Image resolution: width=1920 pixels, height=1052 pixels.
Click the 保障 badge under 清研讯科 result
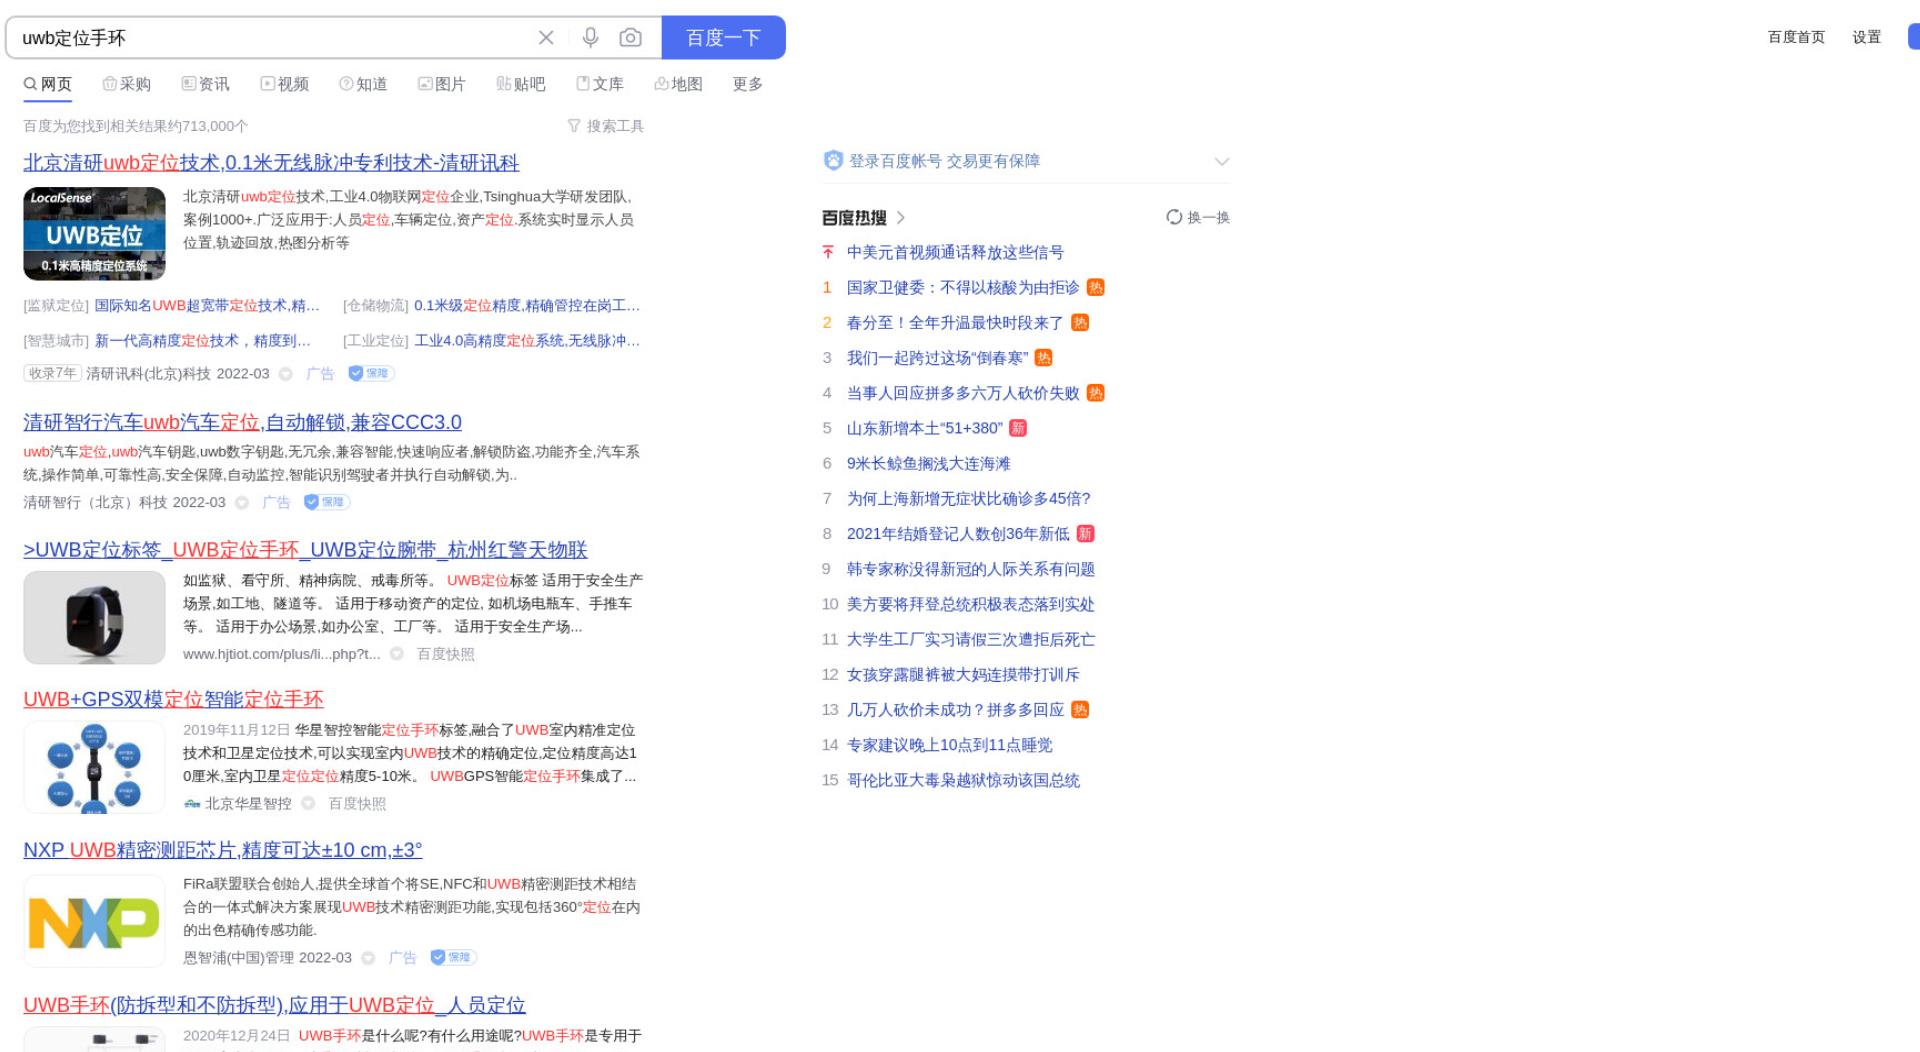pyautogui.click(x=371, y=373)
